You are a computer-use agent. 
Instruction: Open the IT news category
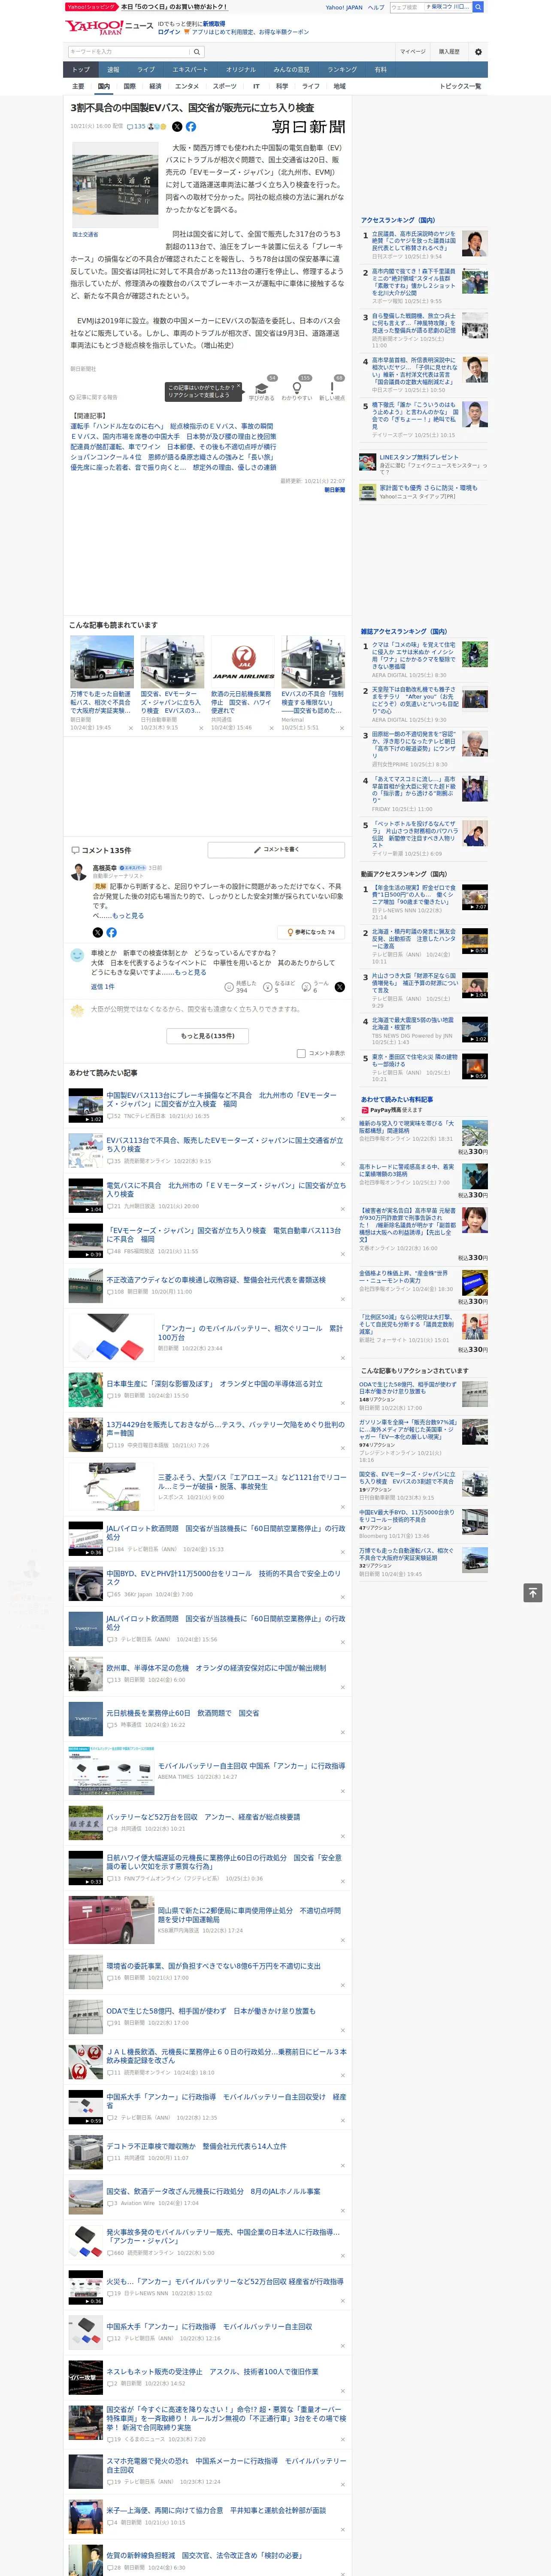tap(256, 86)
